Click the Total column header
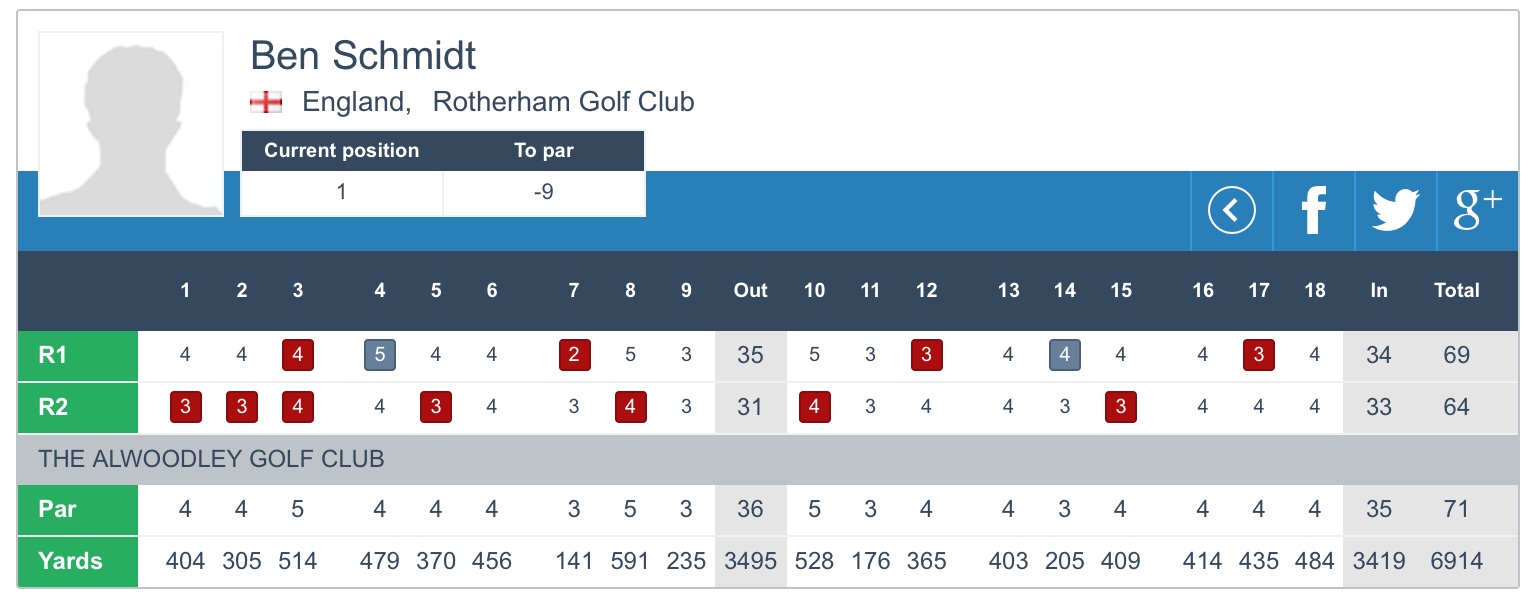Screen dimensions: 1536x599 [1456, 291]
